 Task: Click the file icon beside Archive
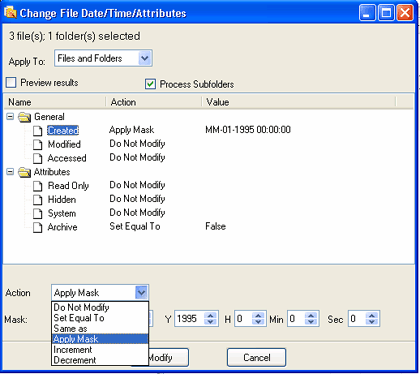click(x=38, y=228)
